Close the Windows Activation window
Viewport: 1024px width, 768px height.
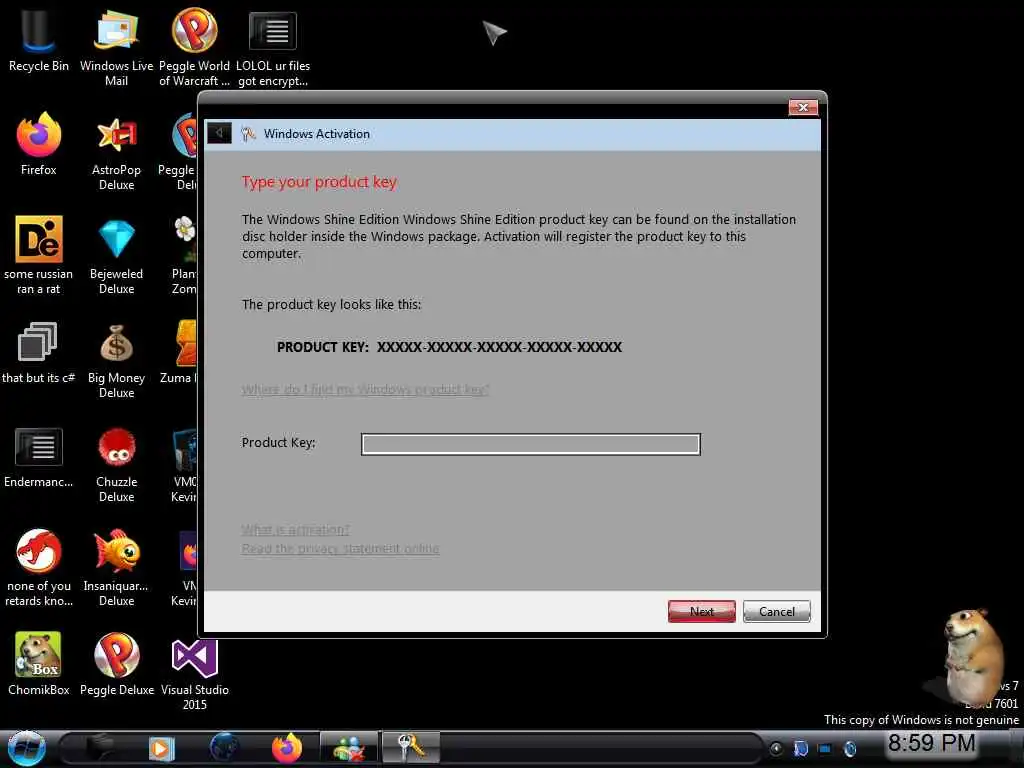coord(803,108)
